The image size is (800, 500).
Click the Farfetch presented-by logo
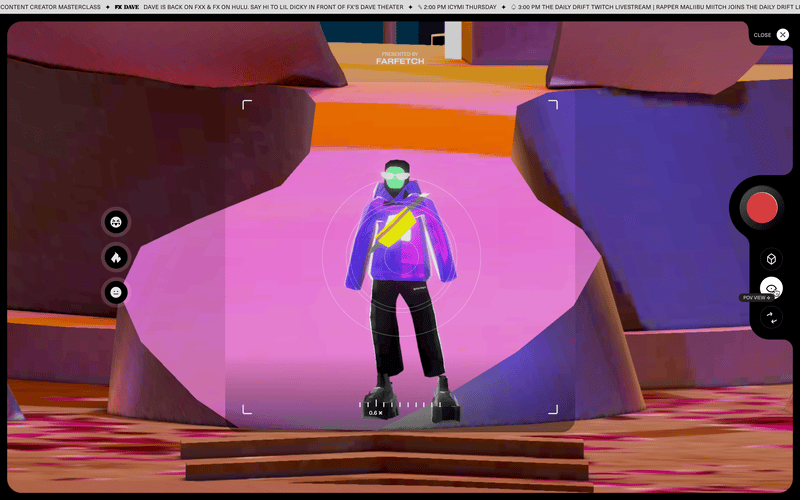(x=400, y=58)
